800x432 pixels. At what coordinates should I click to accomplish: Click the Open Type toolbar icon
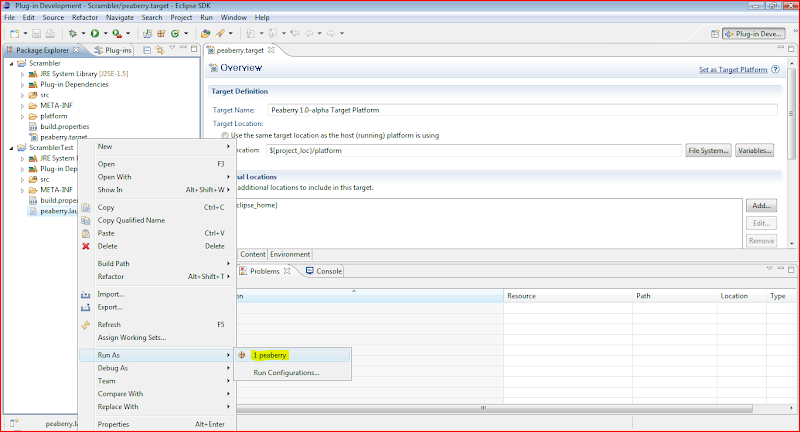coord(205,34)
